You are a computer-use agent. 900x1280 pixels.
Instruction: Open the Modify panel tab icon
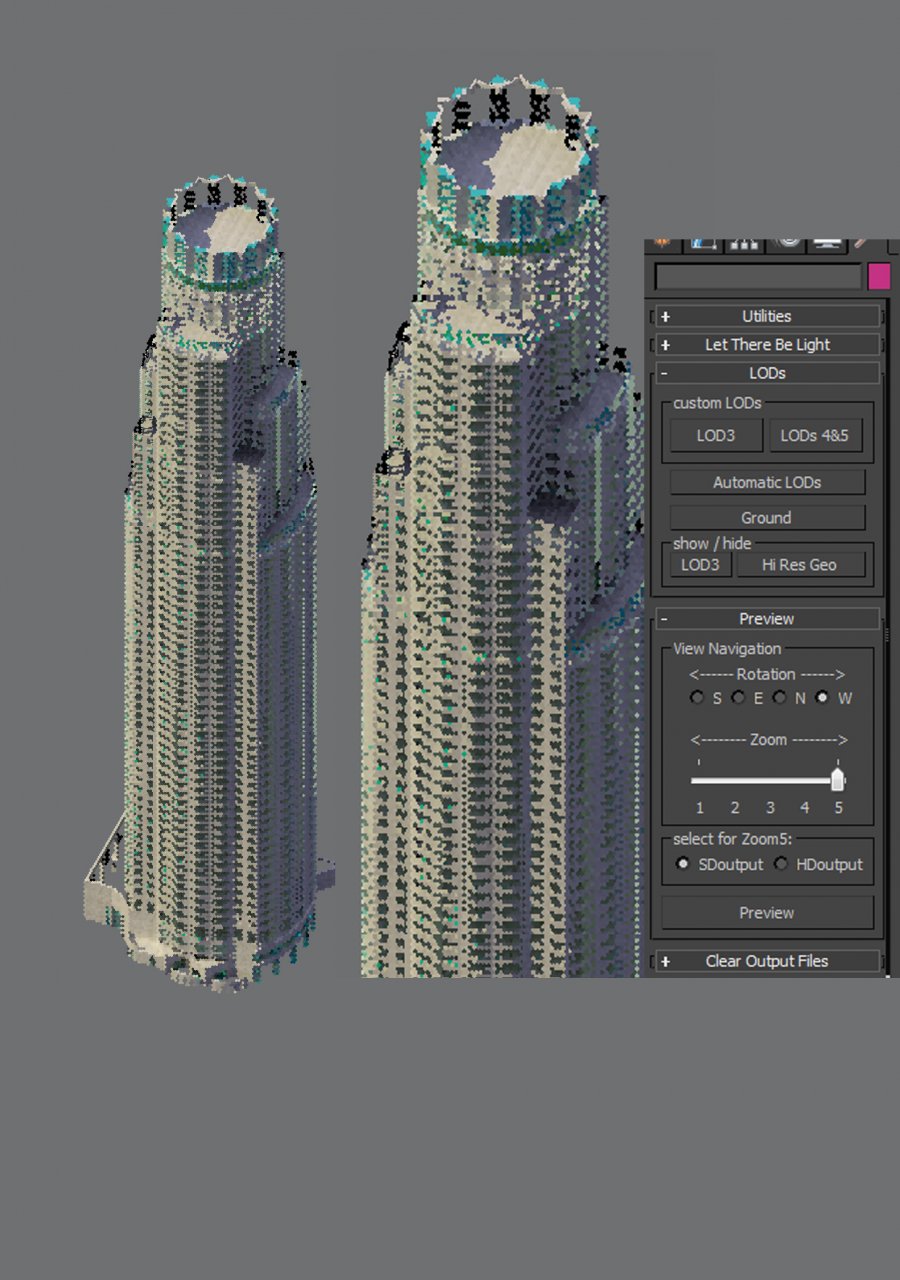pyautogui.click(x=703, y=243)
